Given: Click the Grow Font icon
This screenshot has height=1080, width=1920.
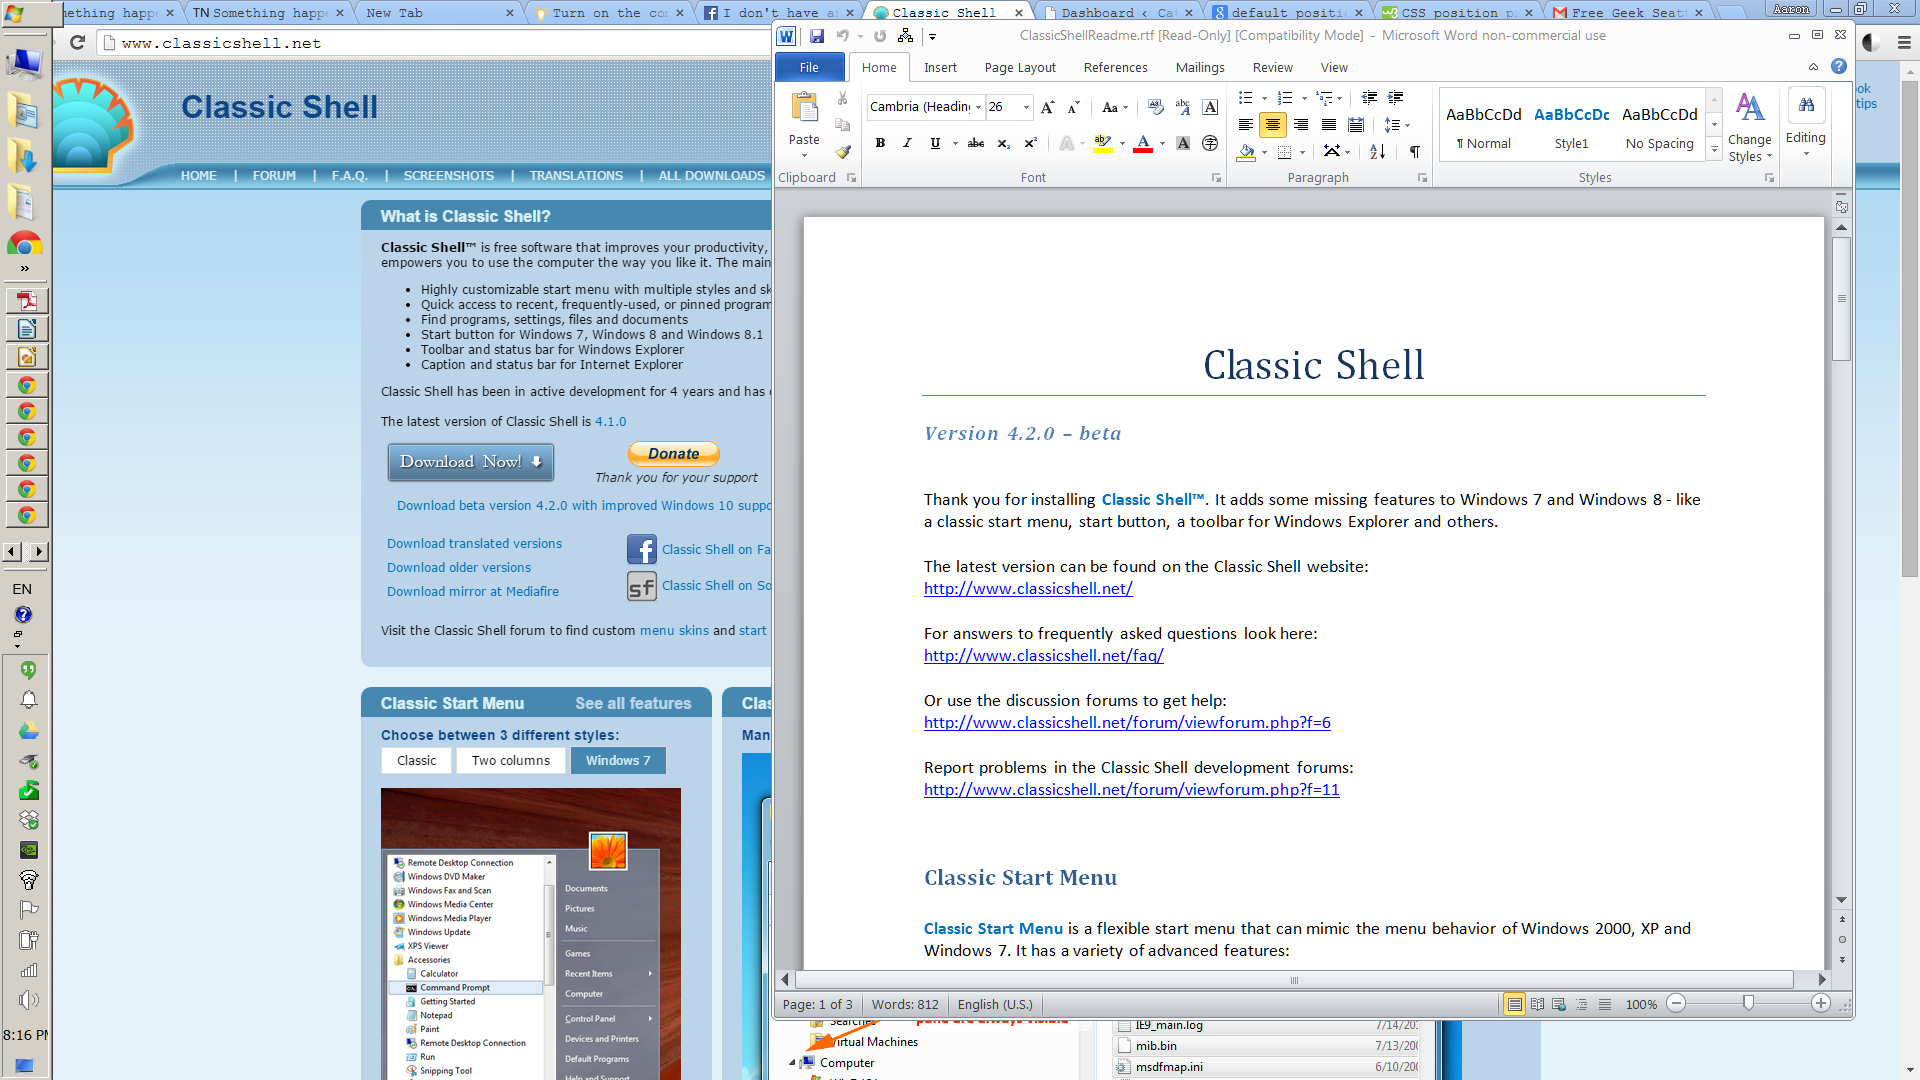Looking at the screenshot, I should [x=1047, y=107].
